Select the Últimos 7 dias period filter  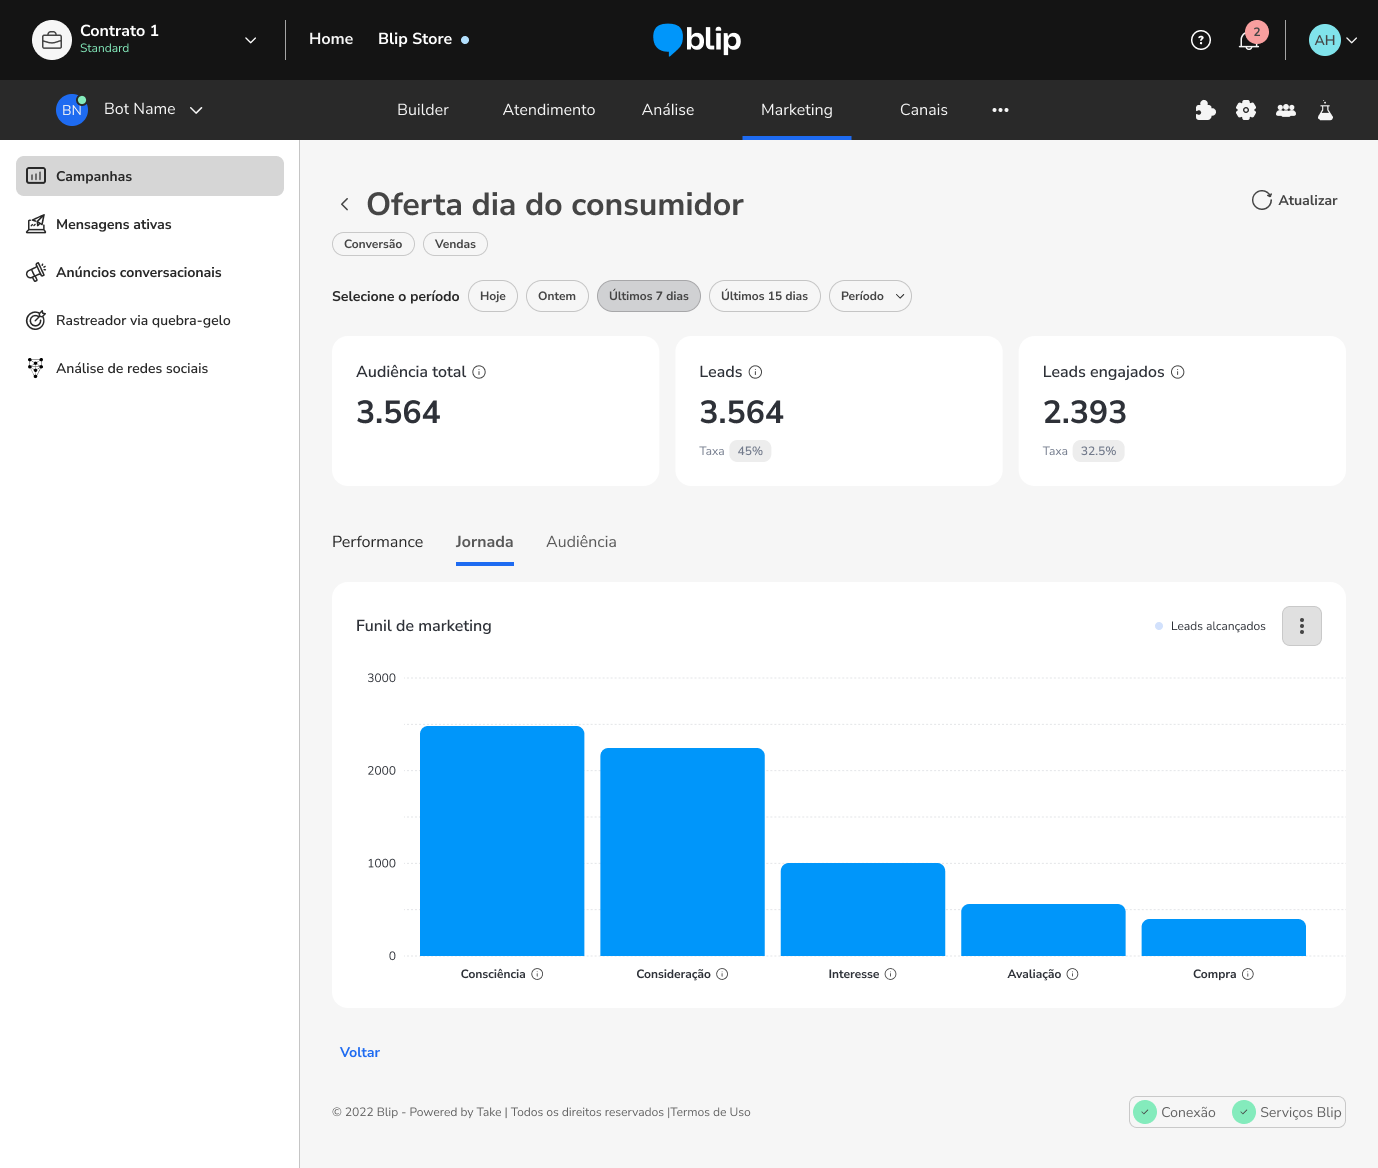[648, 296]
